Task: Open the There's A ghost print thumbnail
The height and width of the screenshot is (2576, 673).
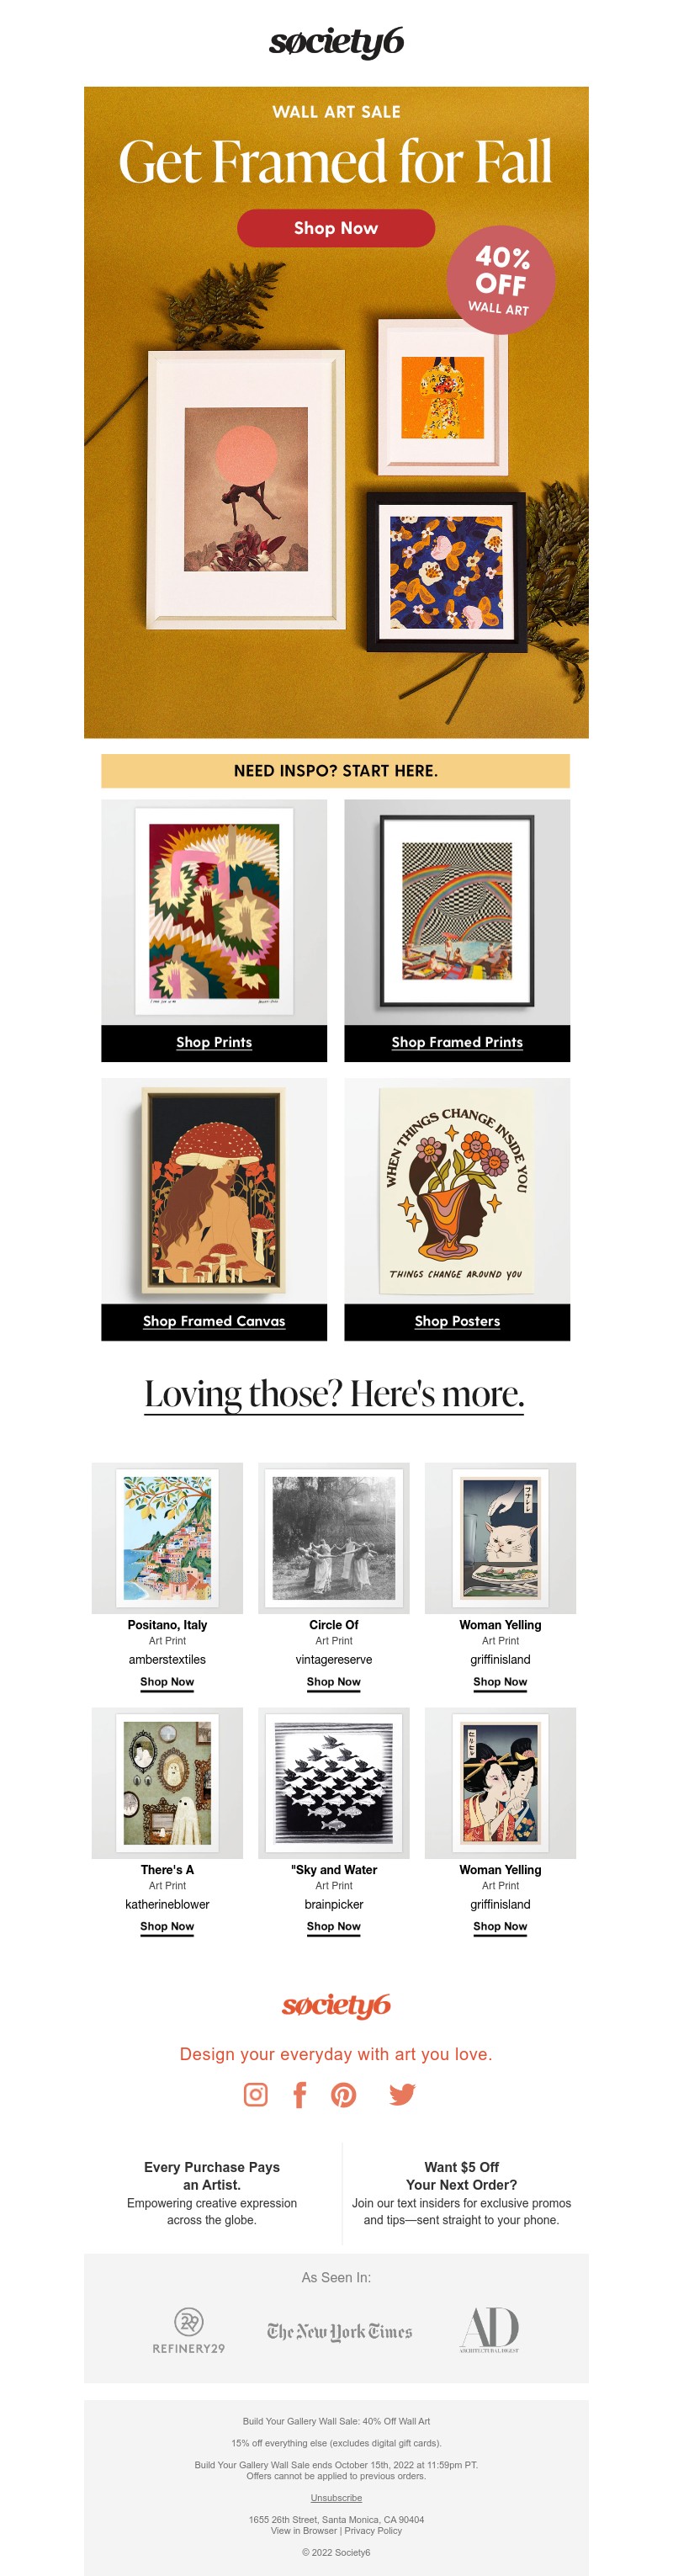Action: pos(167,1783)
